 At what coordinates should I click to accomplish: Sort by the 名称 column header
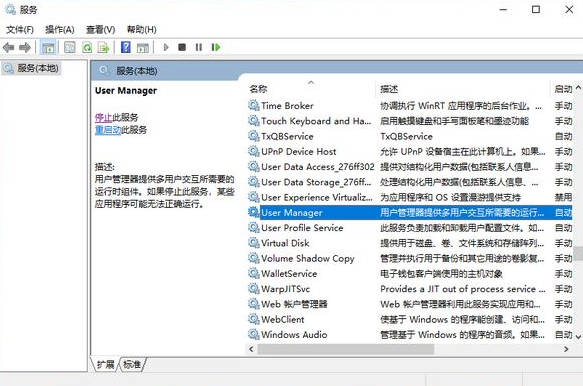click(258, 89)
